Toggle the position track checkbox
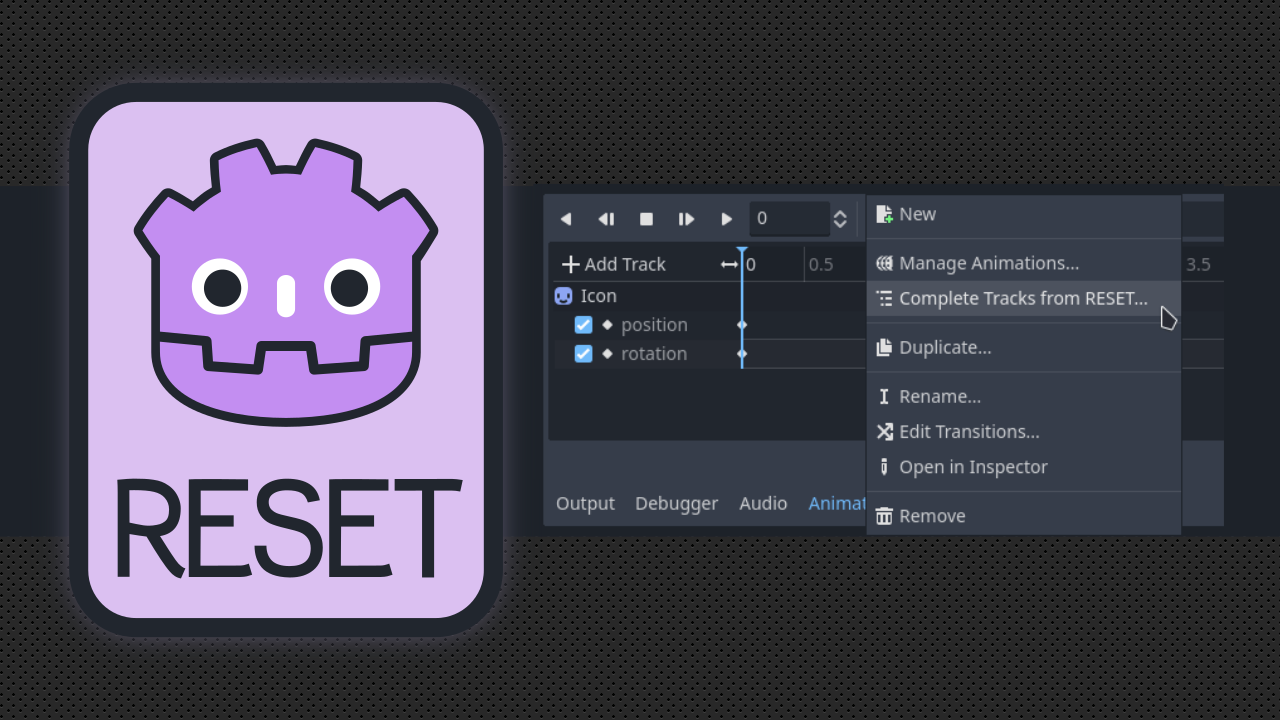1280x720 pixels. point(584,325)
